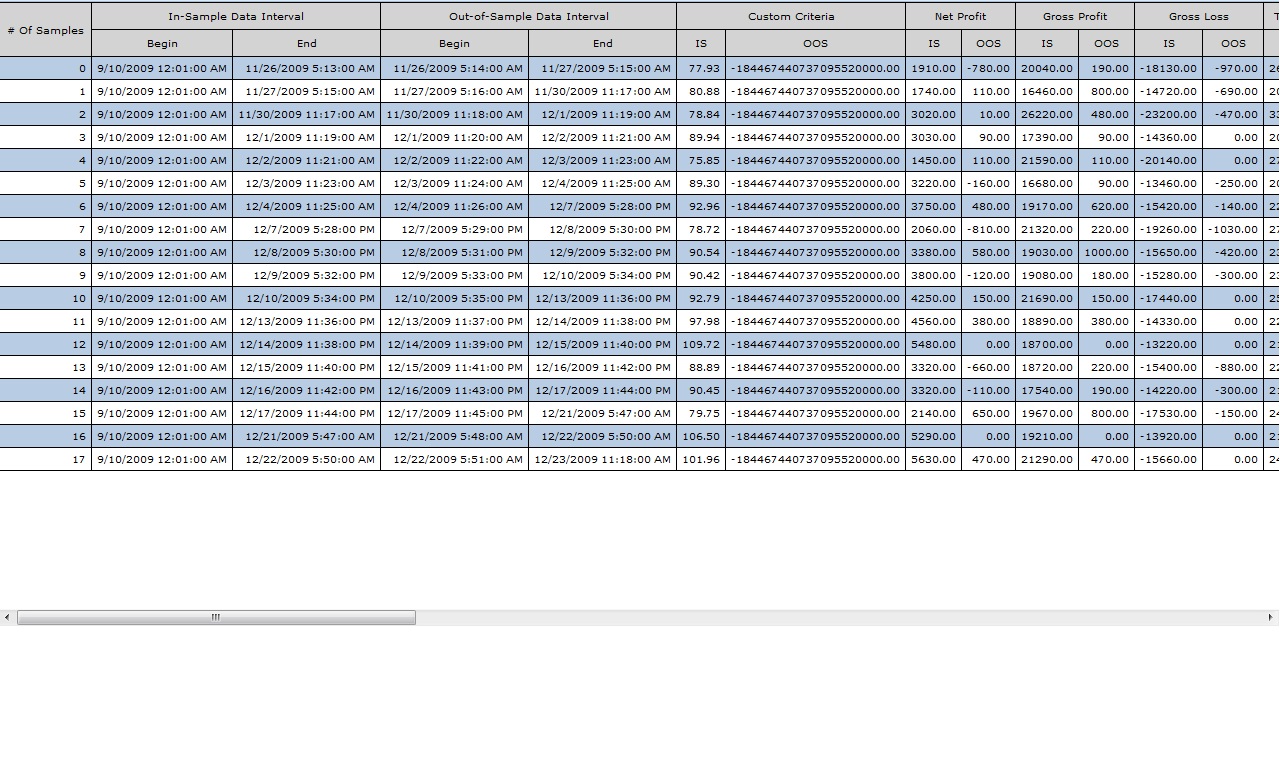Click cell '12/23/2009 11:18:00 AM'
The image size is (1280, 760).
click(602, 459)
